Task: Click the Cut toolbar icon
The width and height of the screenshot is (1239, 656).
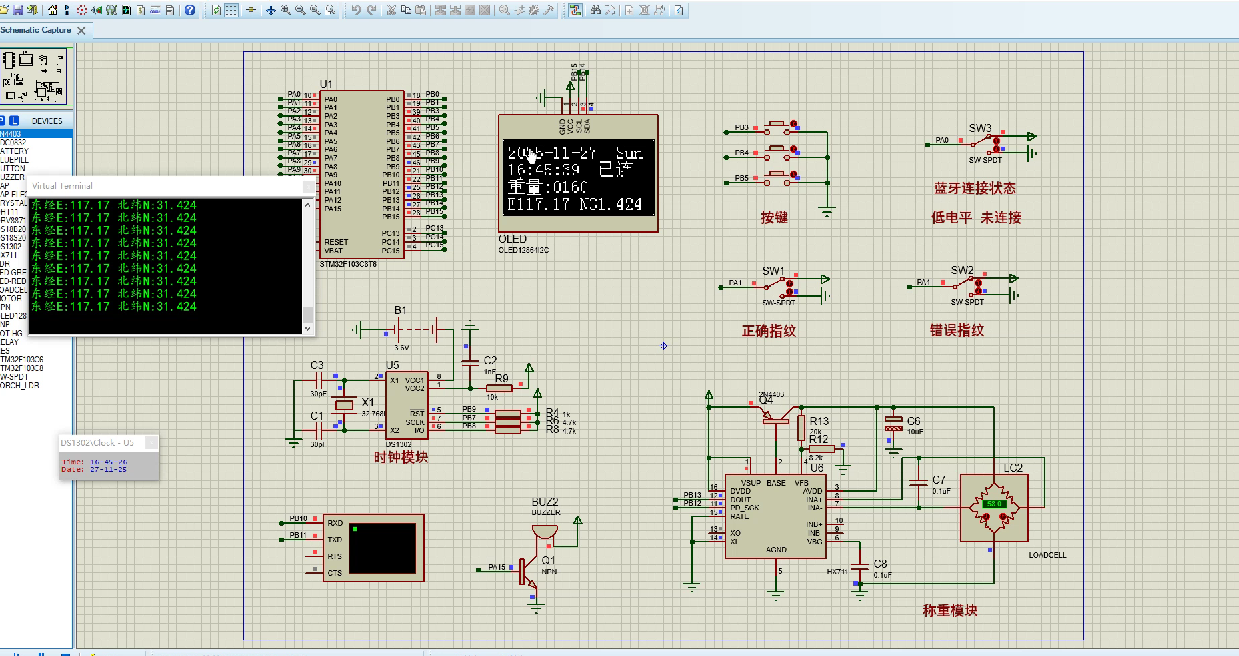Action: 391,8
